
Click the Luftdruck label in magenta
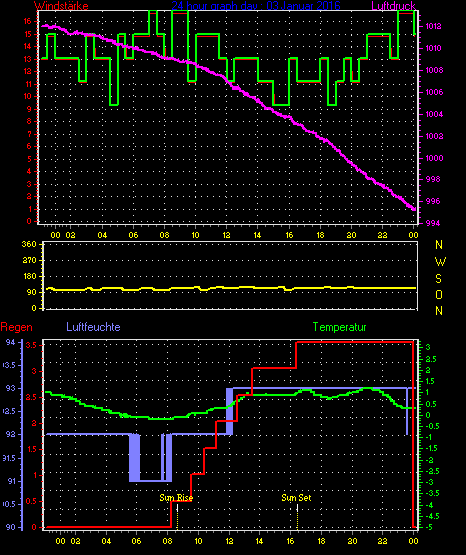point(393,6)
